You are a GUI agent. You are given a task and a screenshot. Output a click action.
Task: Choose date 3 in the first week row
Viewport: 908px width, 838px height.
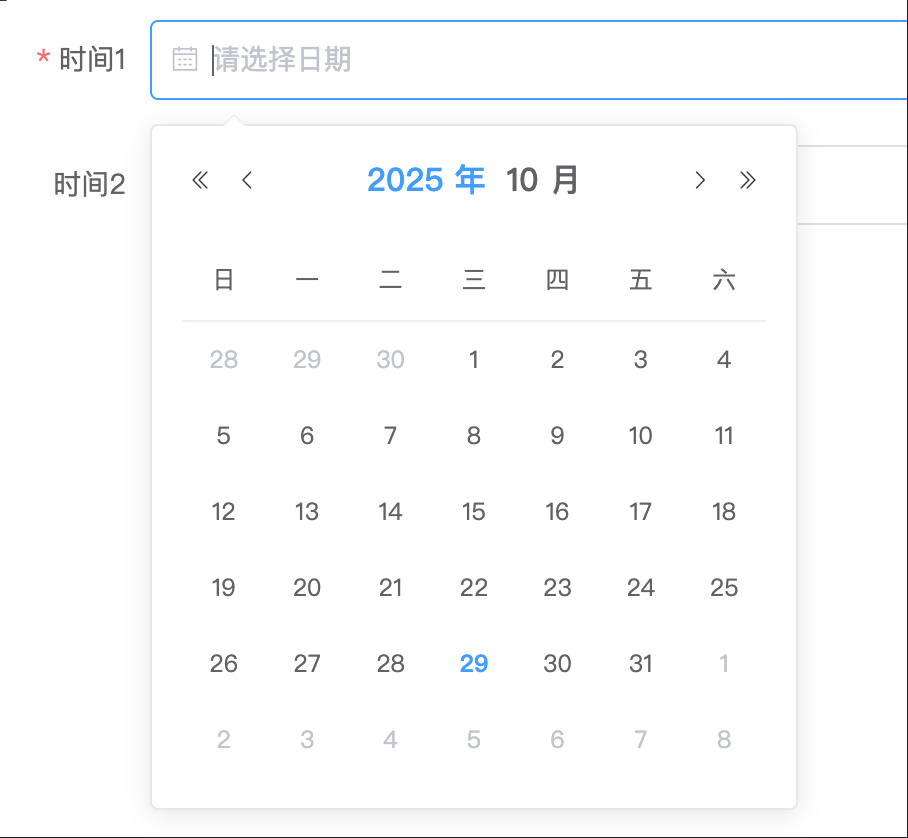(640, 360)
